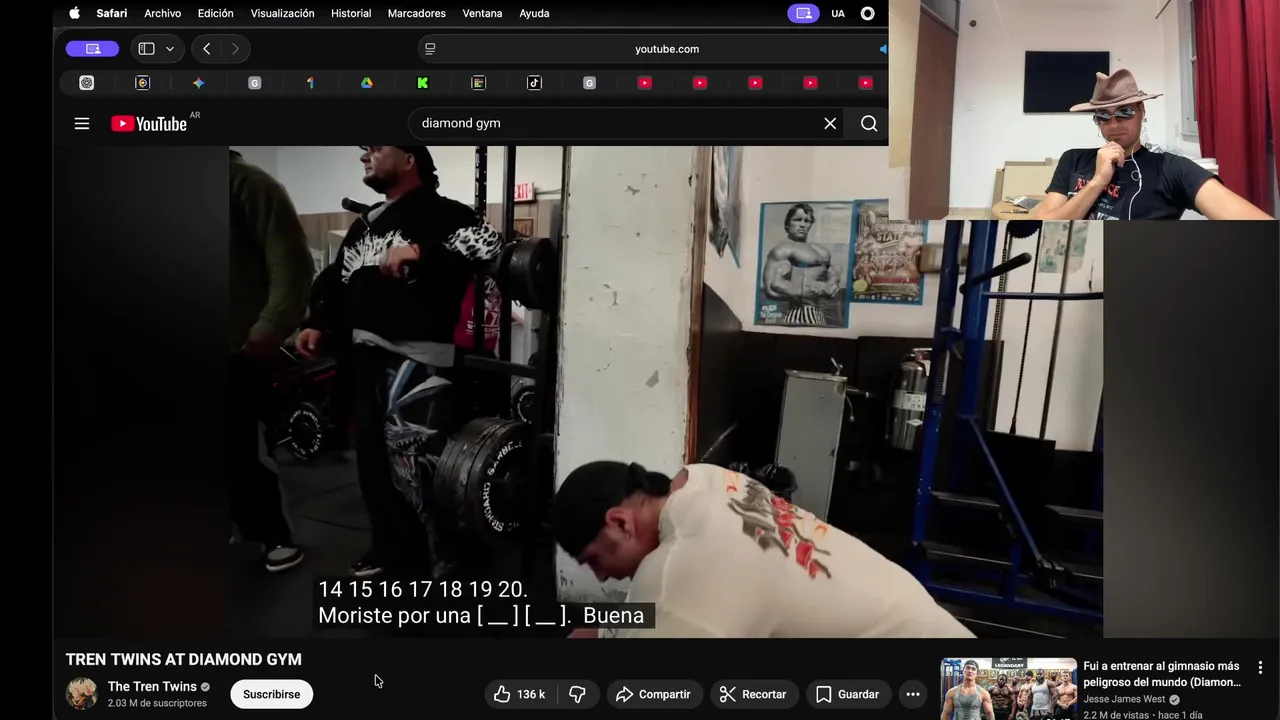Viewport: 1280px width, 720px height.
Task: Open the Archivo menu
Action: coord(162,13)
